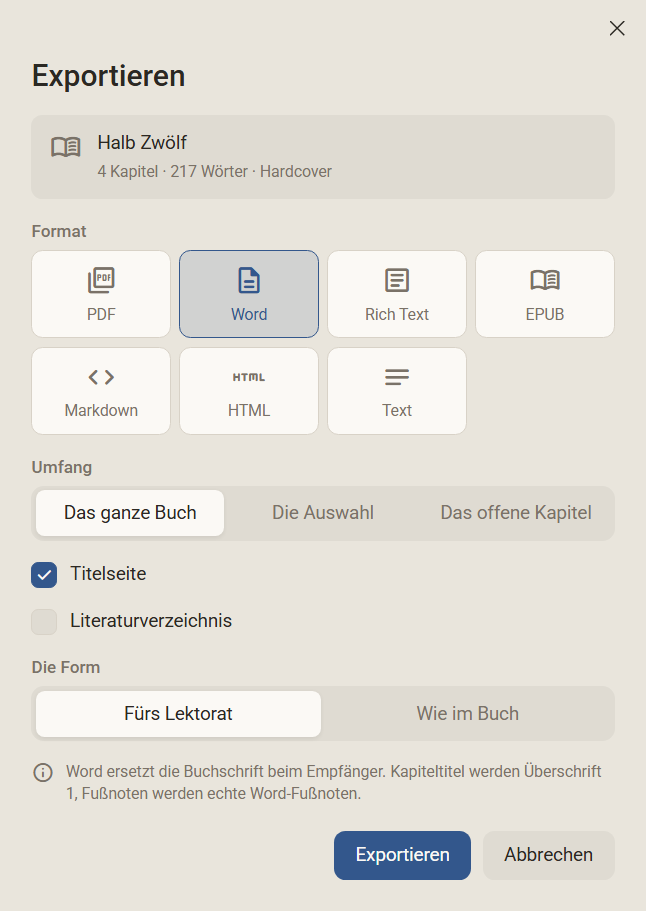Image resolution: width=646 pixels, height=911 pixels.
Task: Click the Word font replacement hint text
Action: point(333,782)
